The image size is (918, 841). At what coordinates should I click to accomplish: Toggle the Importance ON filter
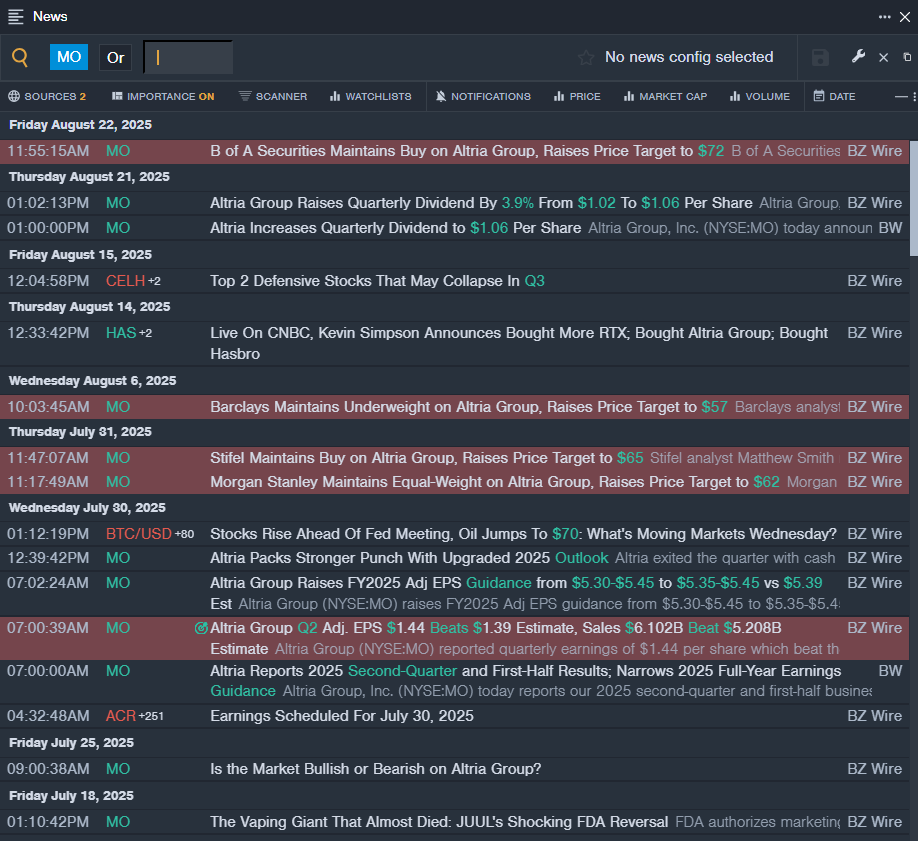point(163,97)
